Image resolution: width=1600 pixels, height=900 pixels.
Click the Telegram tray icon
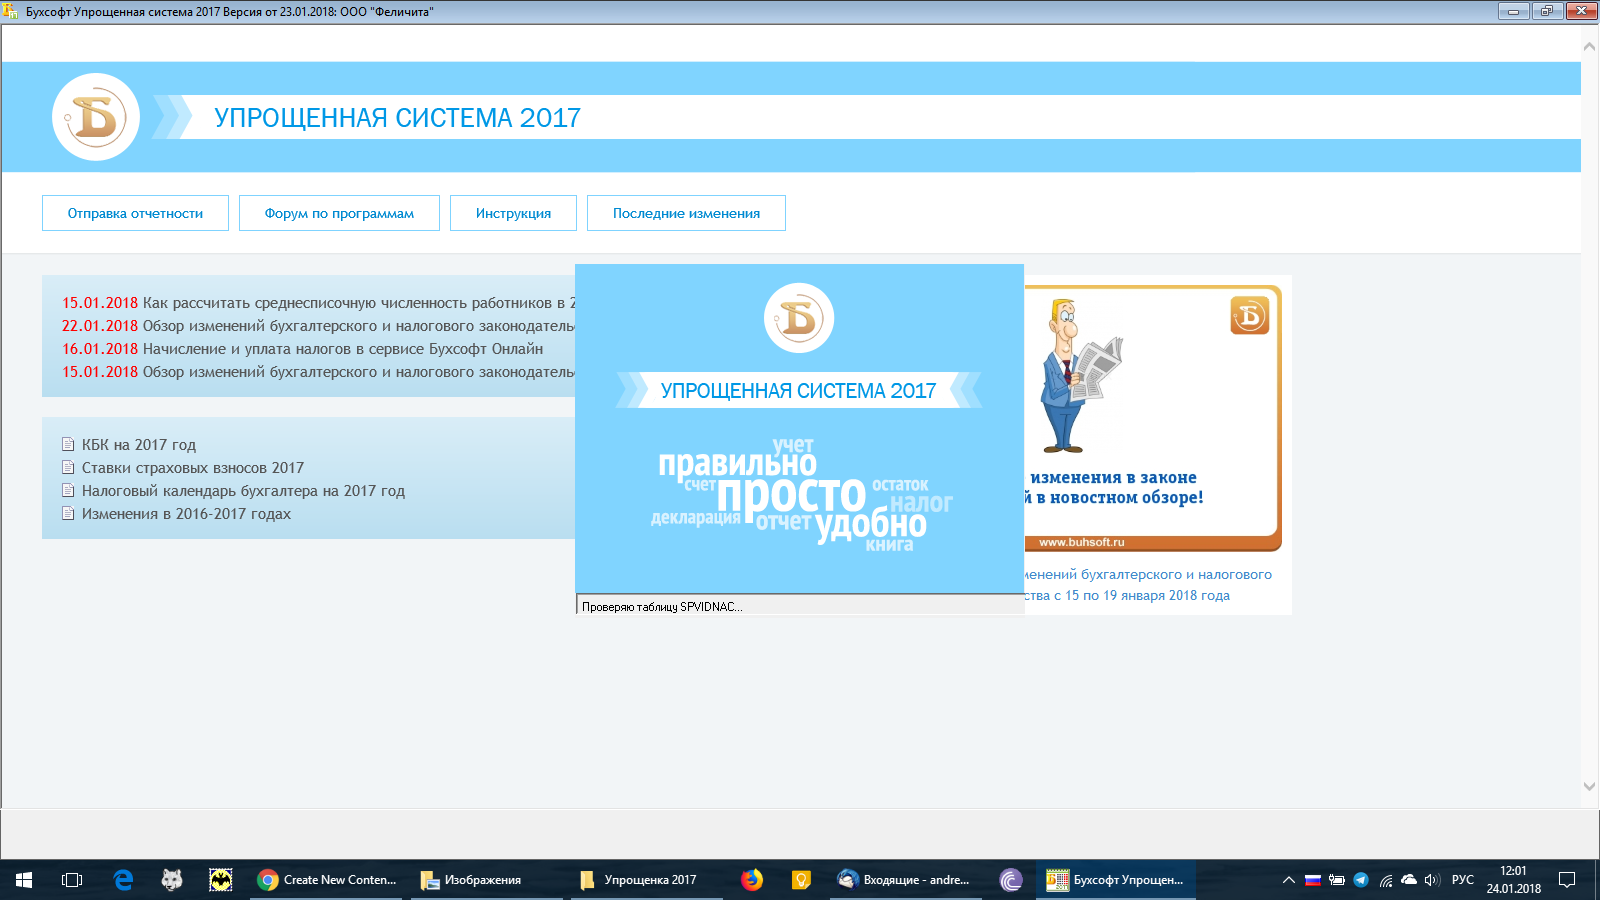pos(1361,880)
